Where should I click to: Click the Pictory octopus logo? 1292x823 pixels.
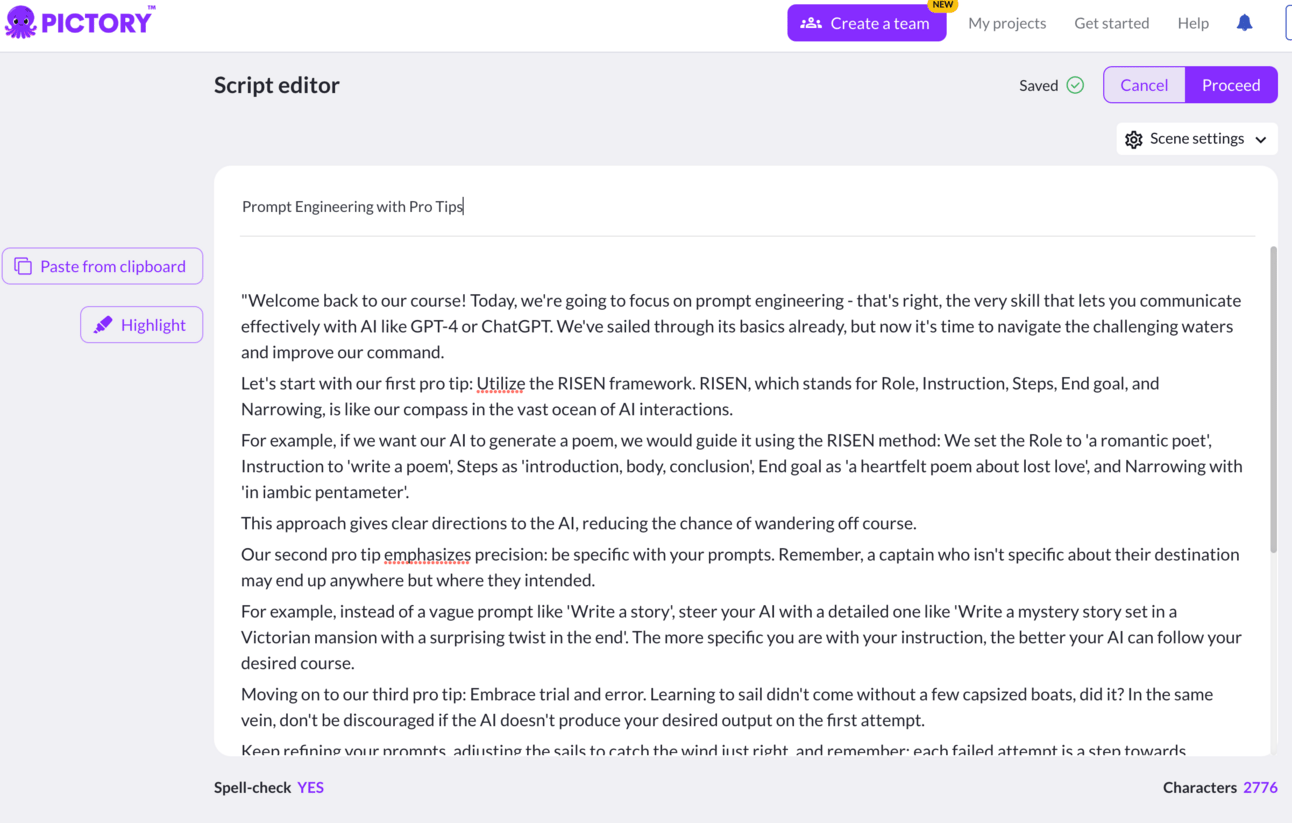coord(21,22)
